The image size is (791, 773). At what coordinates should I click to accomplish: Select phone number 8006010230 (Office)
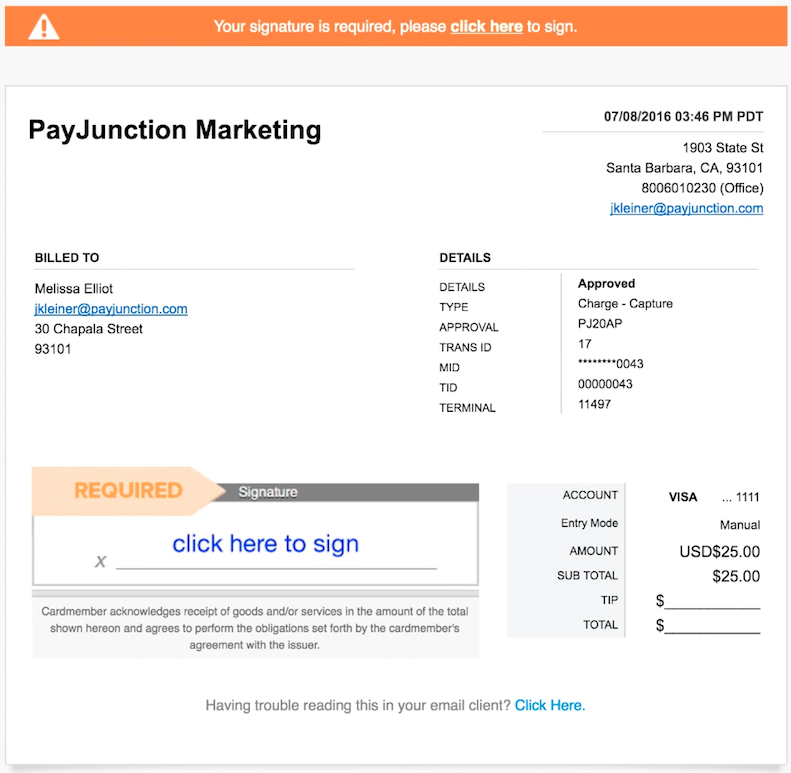702,188
